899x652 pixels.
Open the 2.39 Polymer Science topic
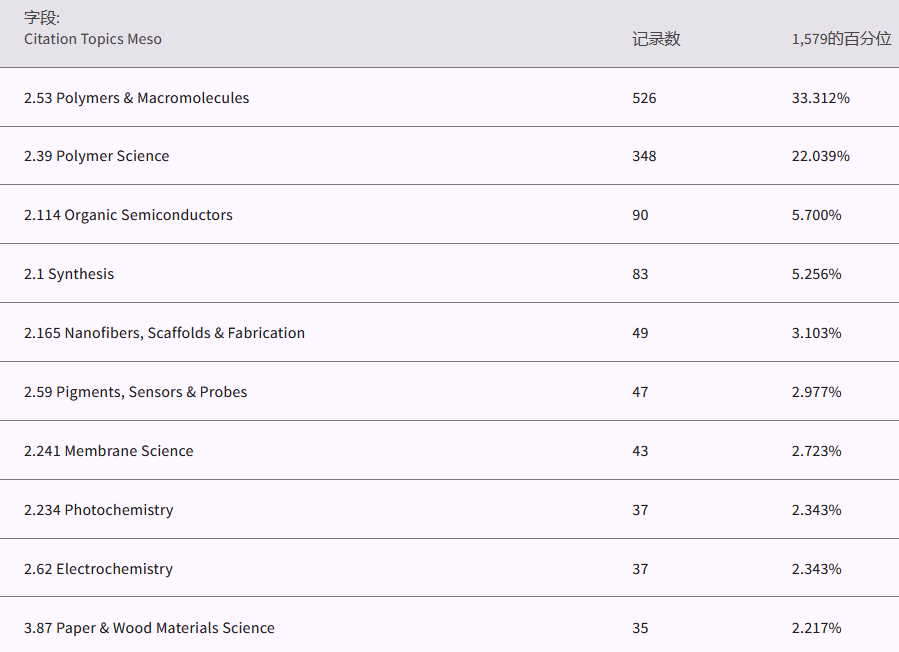tap(97, 156)
